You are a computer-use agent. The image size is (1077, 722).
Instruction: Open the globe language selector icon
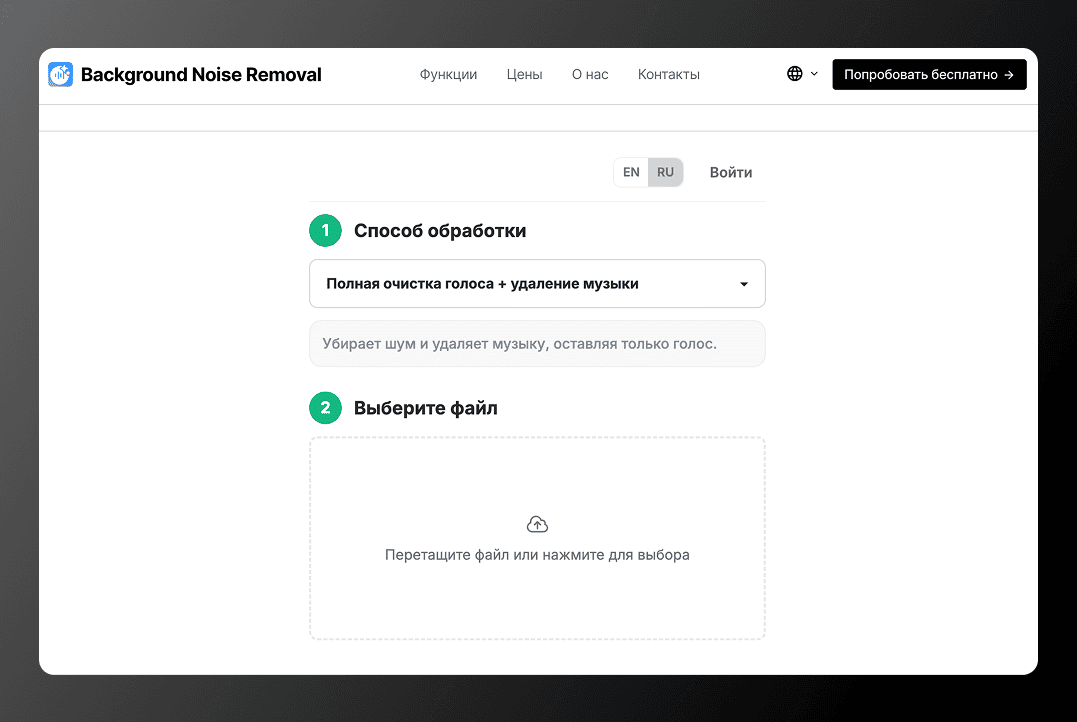coord(795,74)
